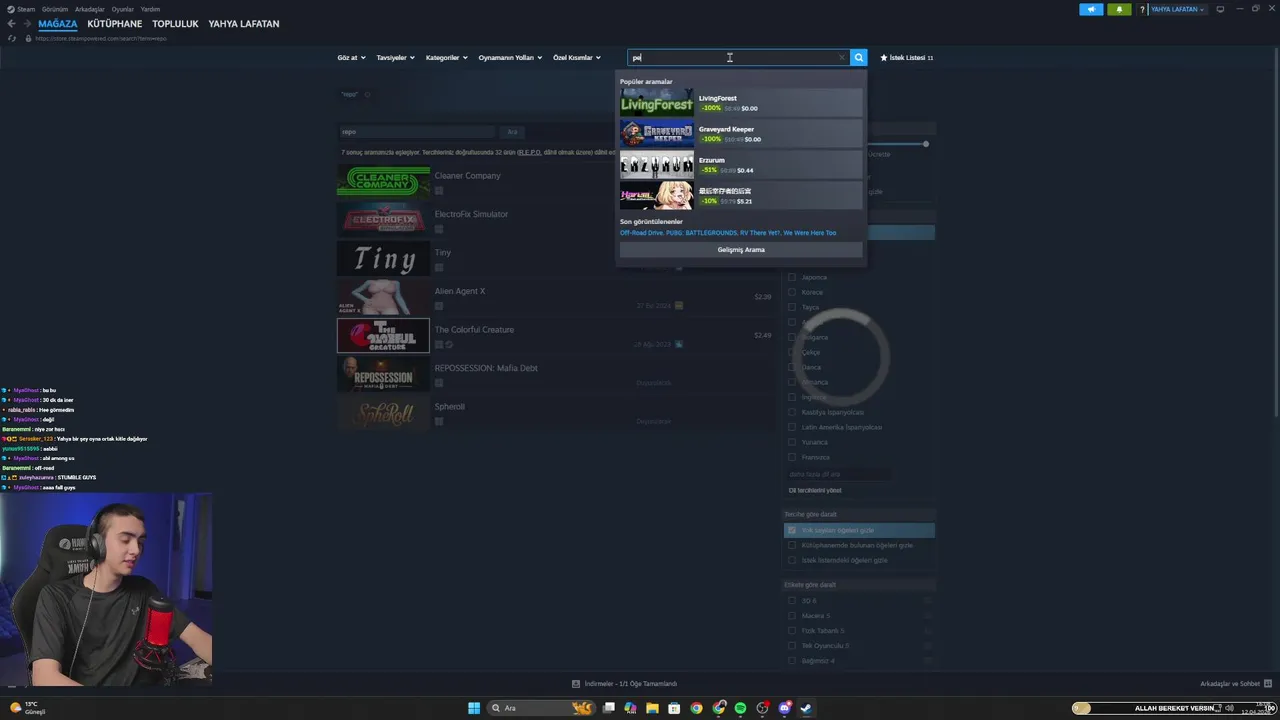Viewport: 1280px width, 720px height.
Task: Click the weather widget on taskbar
Action: (x=27, y=708)
